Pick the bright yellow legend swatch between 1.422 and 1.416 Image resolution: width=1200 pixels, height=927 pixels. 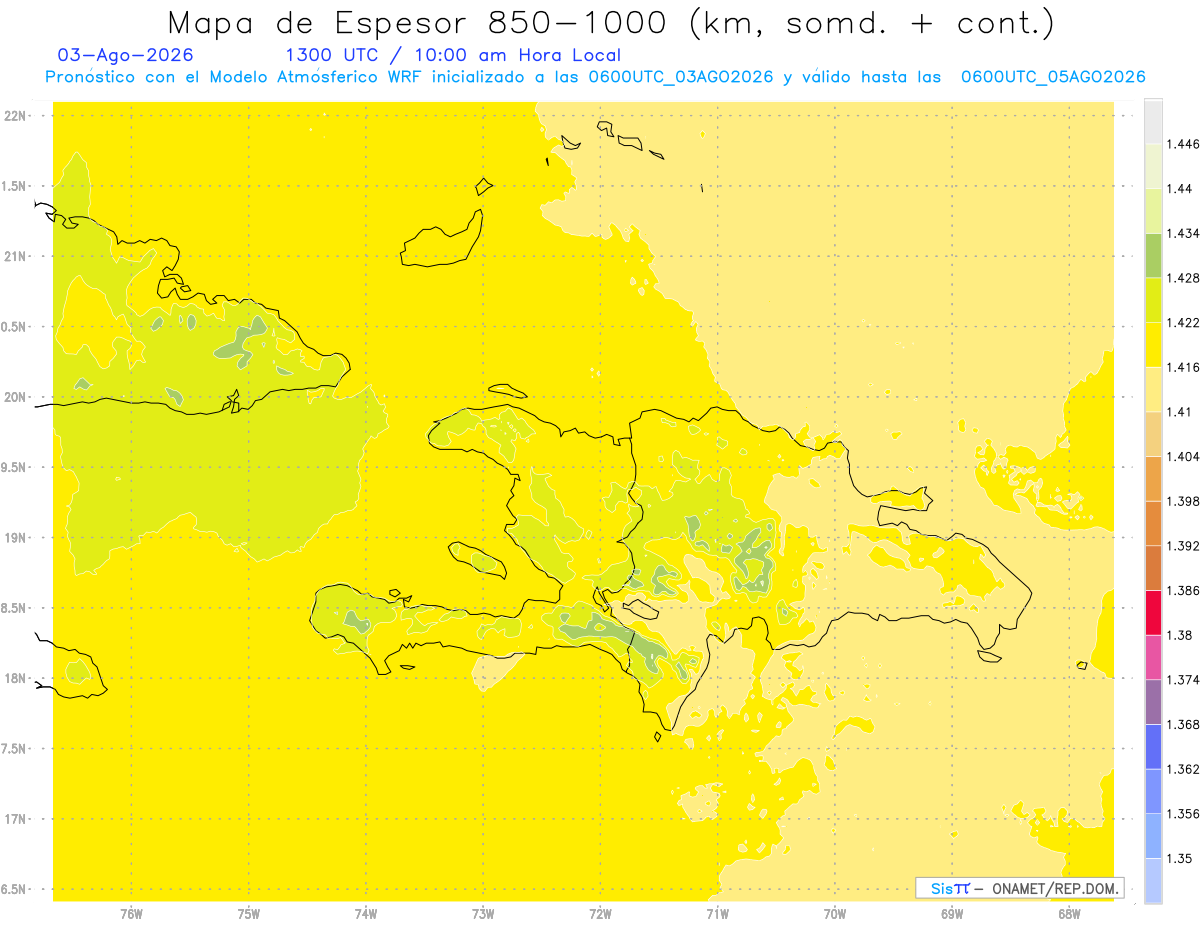[1154, 344]
